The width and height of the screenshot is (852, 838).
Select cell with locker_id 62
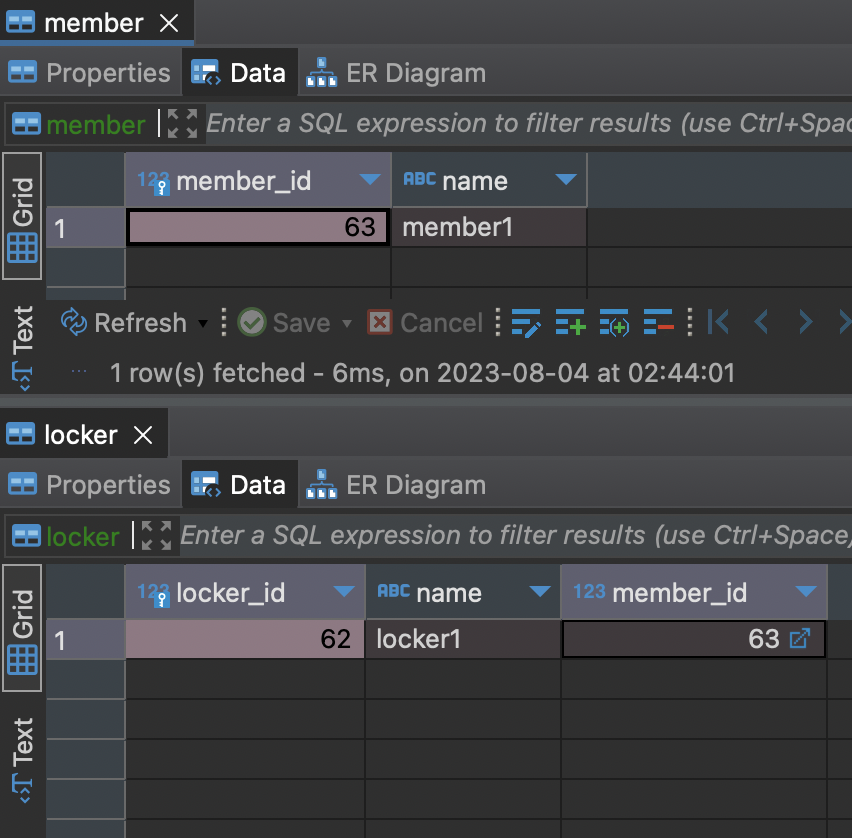(245, 639)
